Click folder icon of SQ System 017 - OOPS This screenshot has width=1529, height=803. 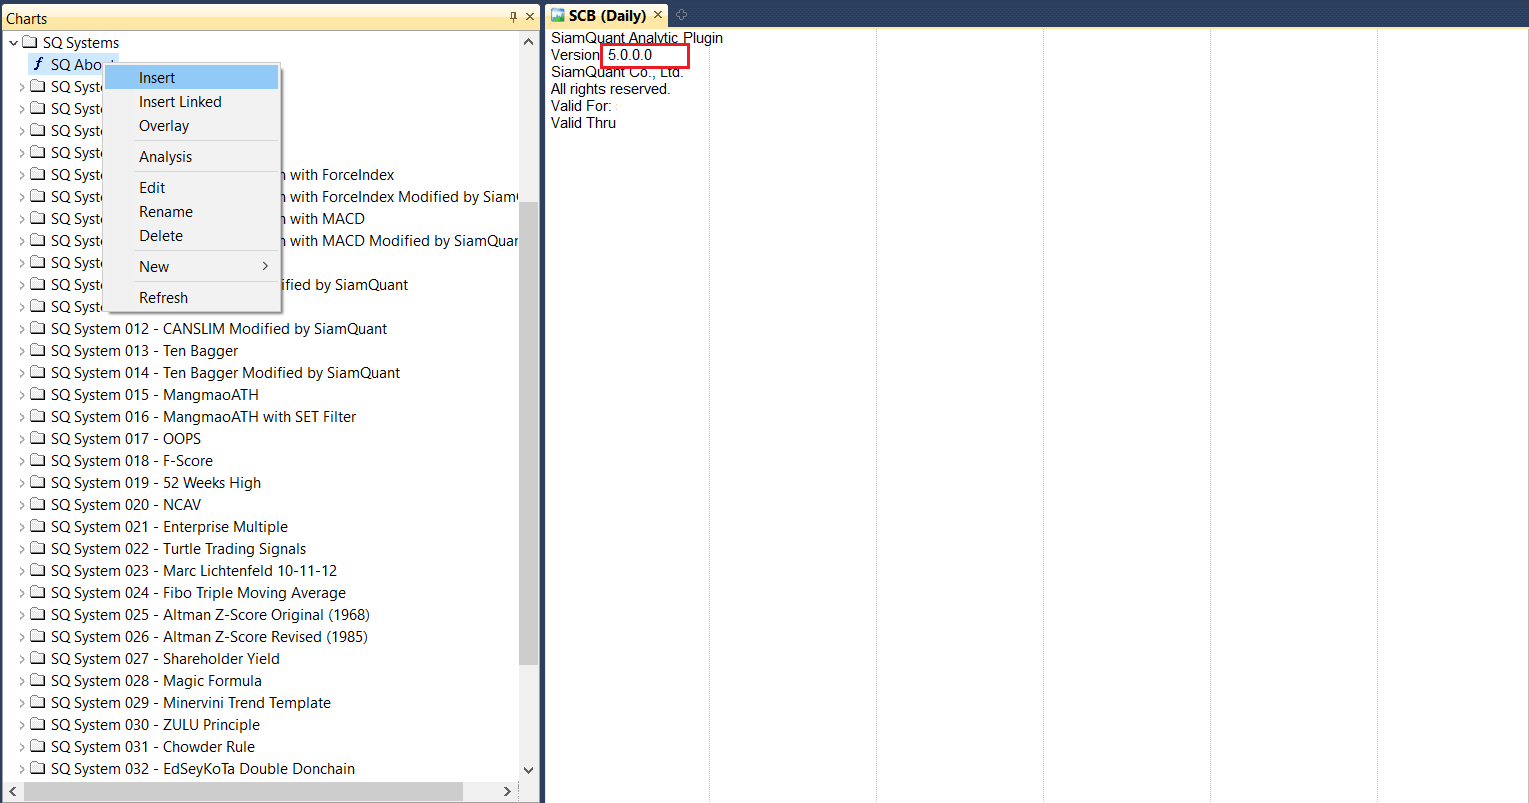pyautogui.click(x=38, y=439)
